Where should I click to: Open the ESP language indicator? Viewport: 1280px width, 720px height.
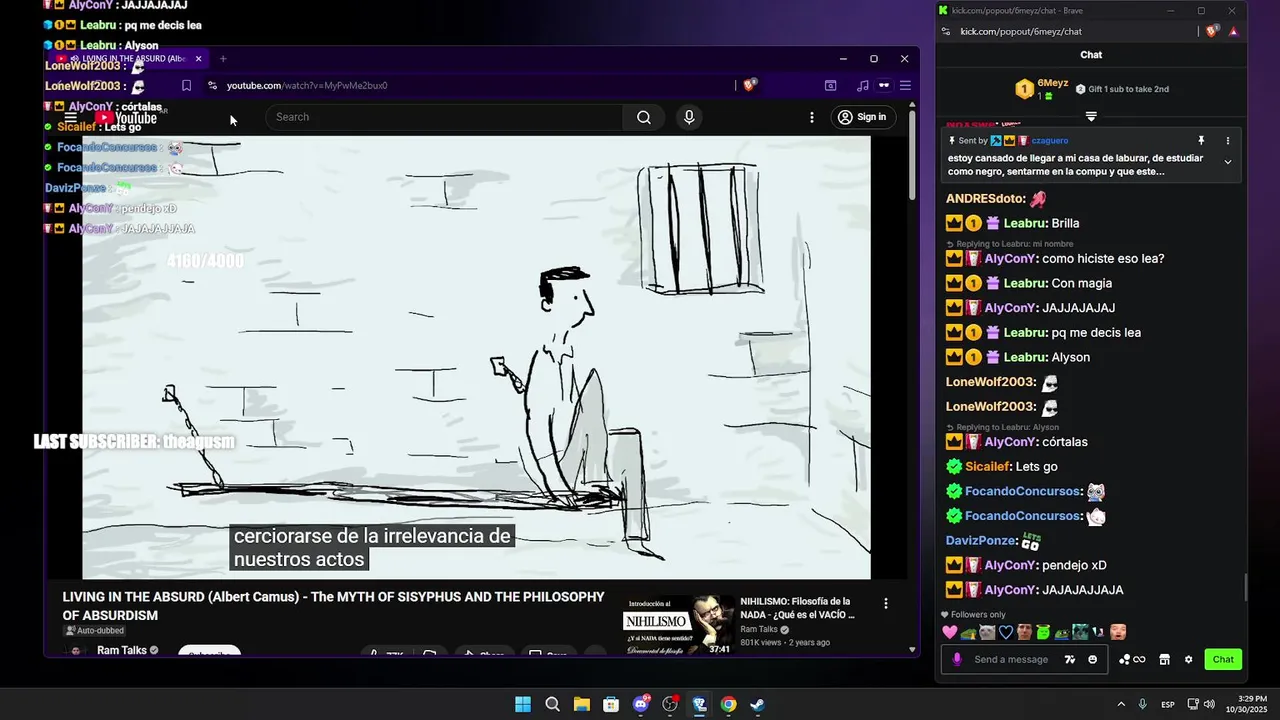1168,705
